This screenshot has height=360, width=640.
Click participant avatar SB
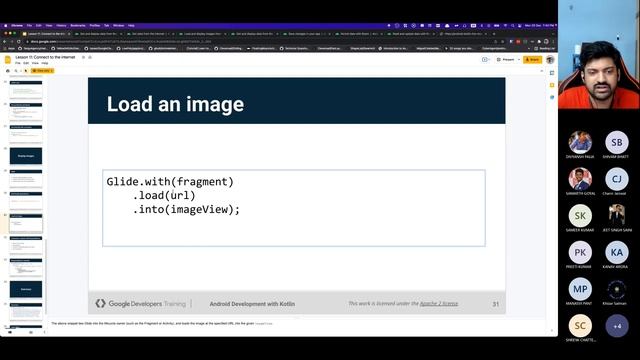point(617,142)
